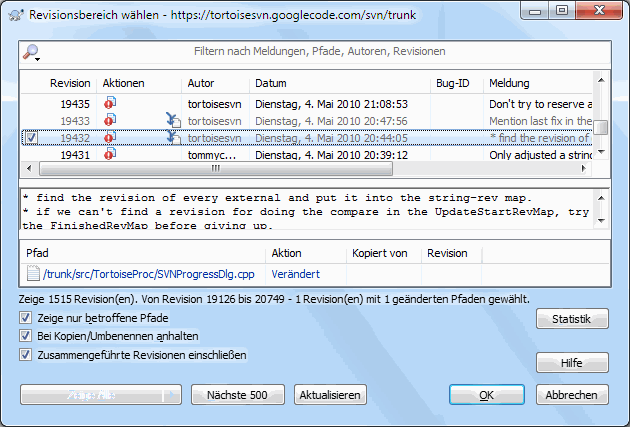The width and height of the screenshot is (630, 427).
Task: Sort by the Meldung column header
Action: pyautogui.click(x=538, y=83)
